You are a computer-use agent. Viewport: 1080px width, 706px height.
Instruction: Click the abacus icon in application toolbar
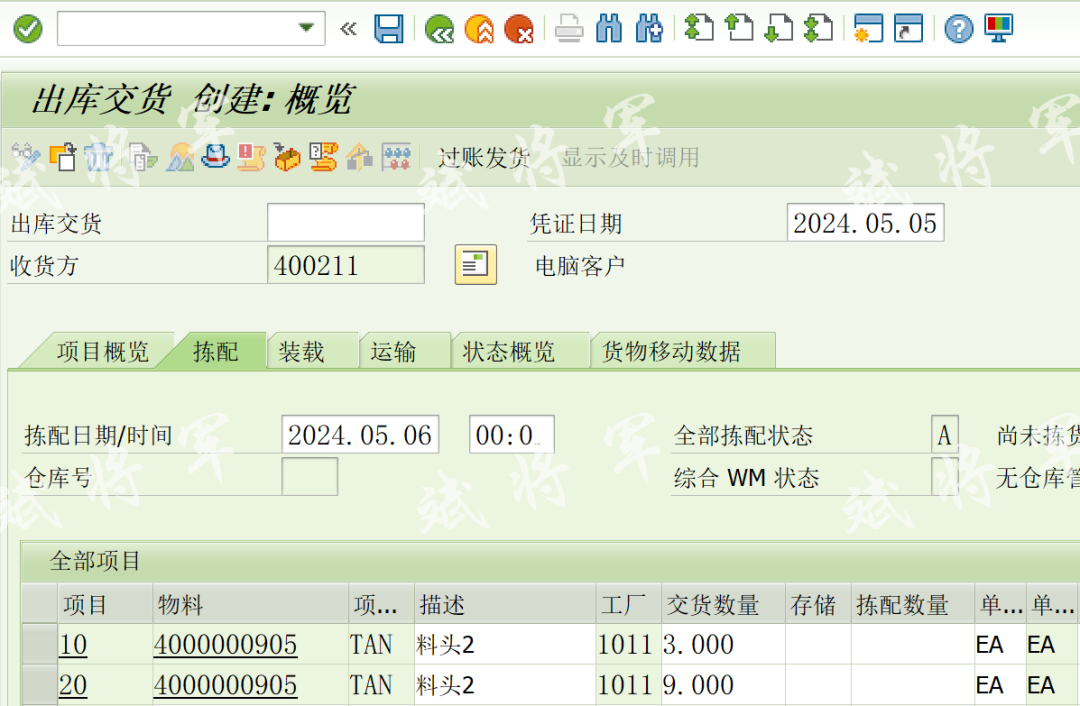[396, 157]
